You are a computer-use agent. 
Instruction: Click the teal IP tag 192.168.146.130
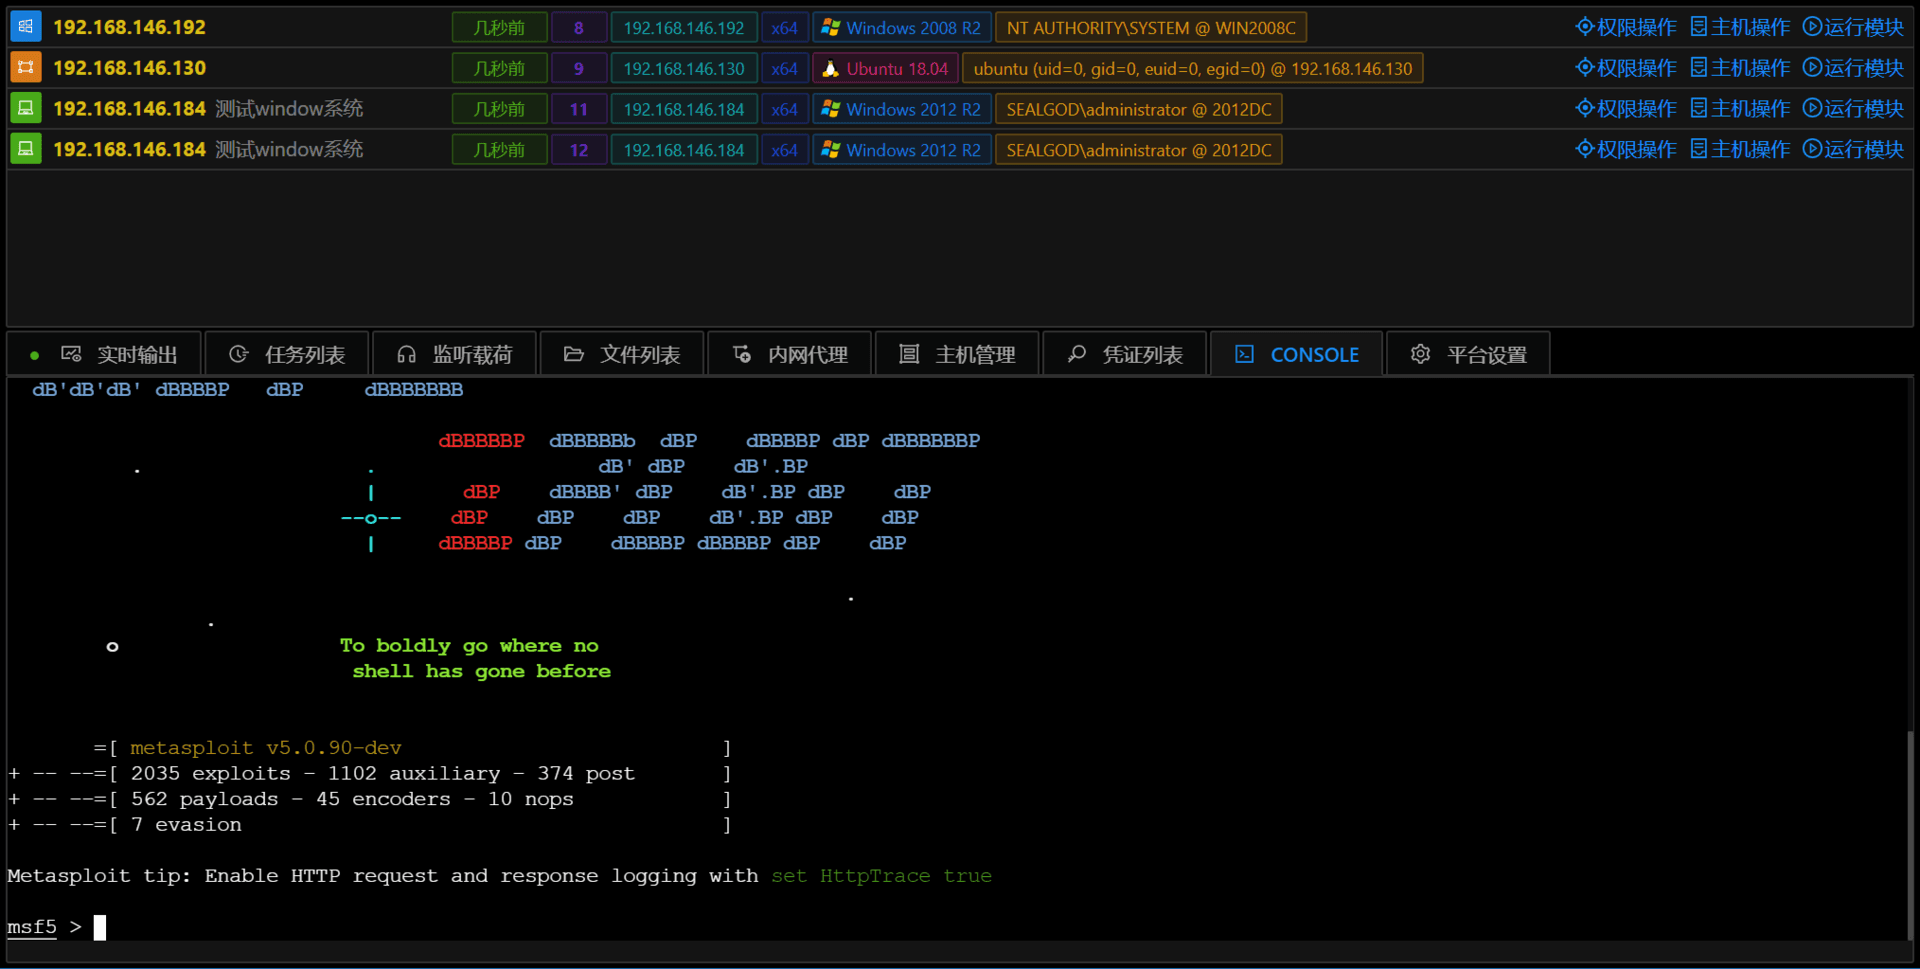tap(684, 69)
